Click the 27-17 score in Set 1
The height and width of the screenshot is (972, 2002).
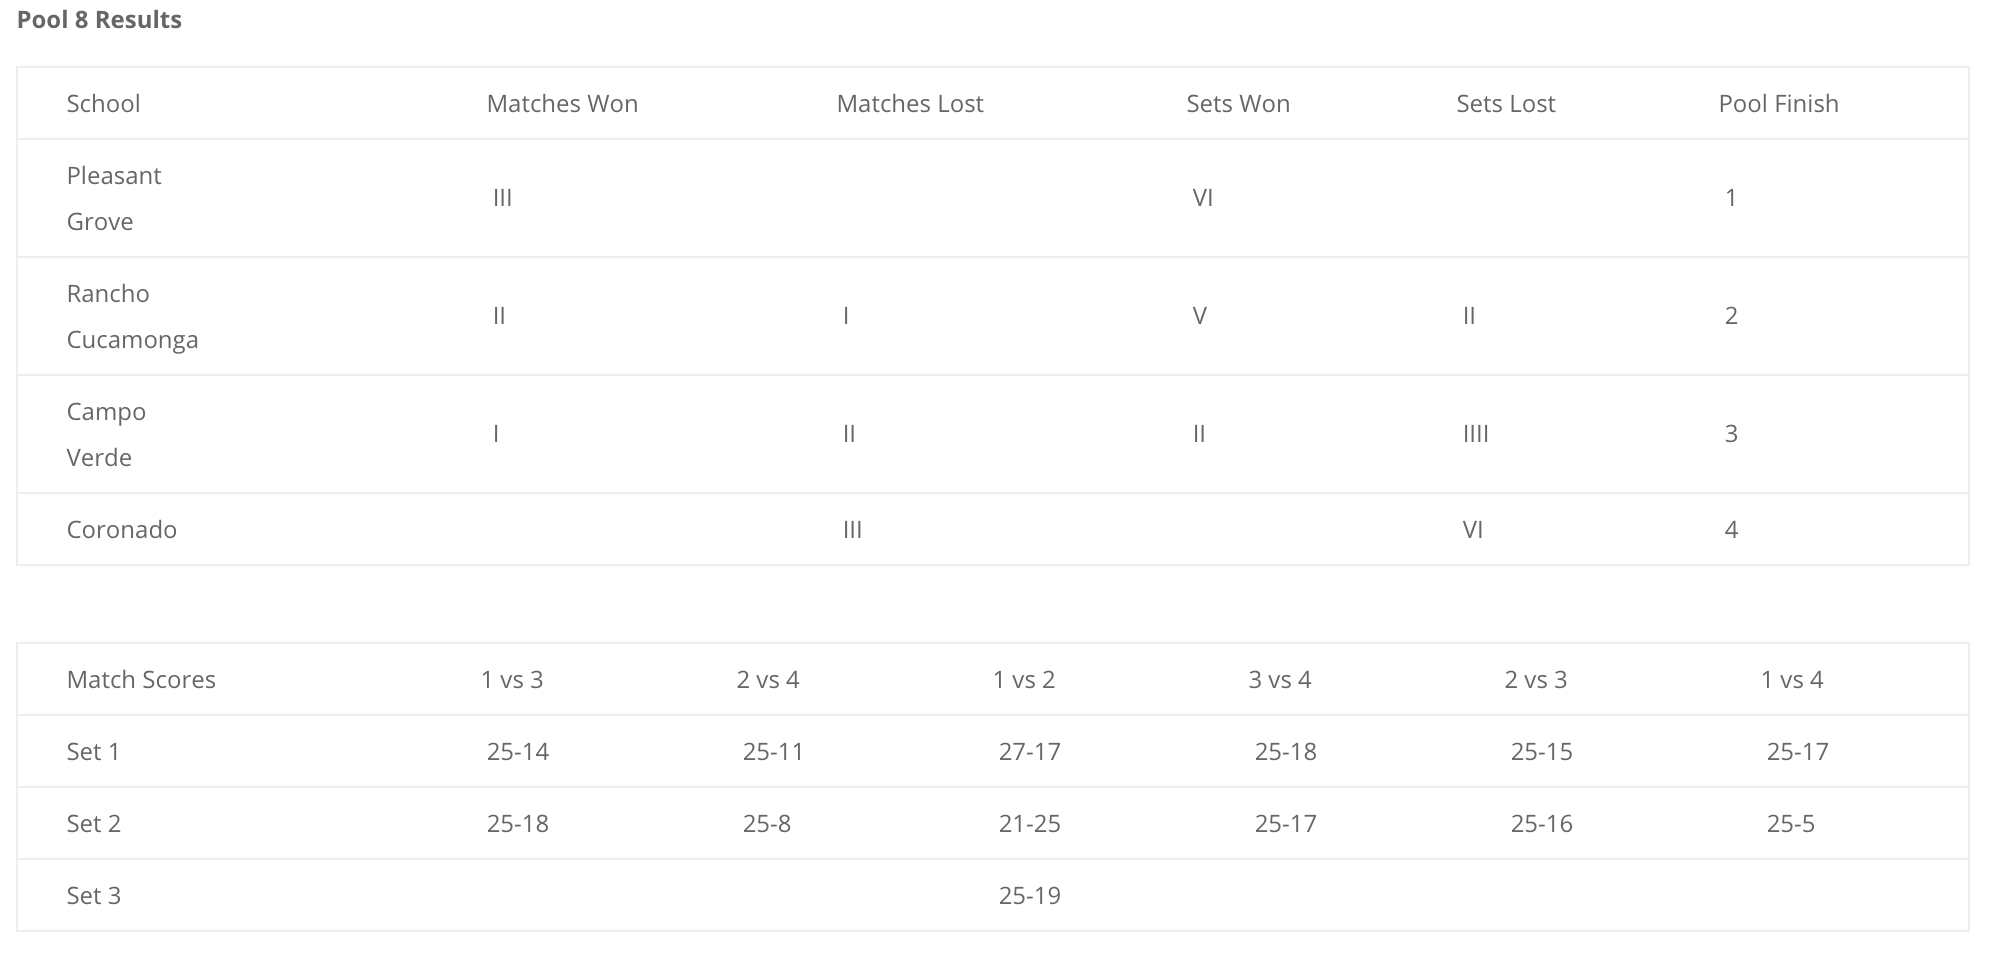point(1030,752)
